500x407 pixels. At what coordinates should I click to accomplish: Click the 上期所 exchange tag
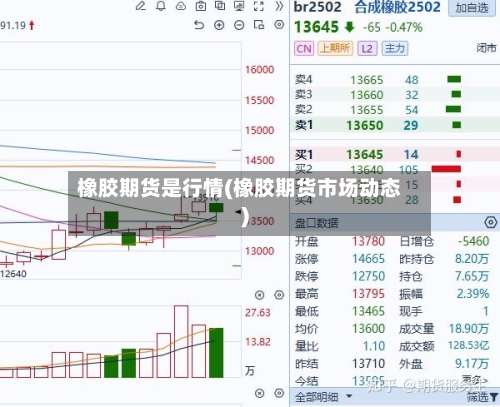(335, 49)
